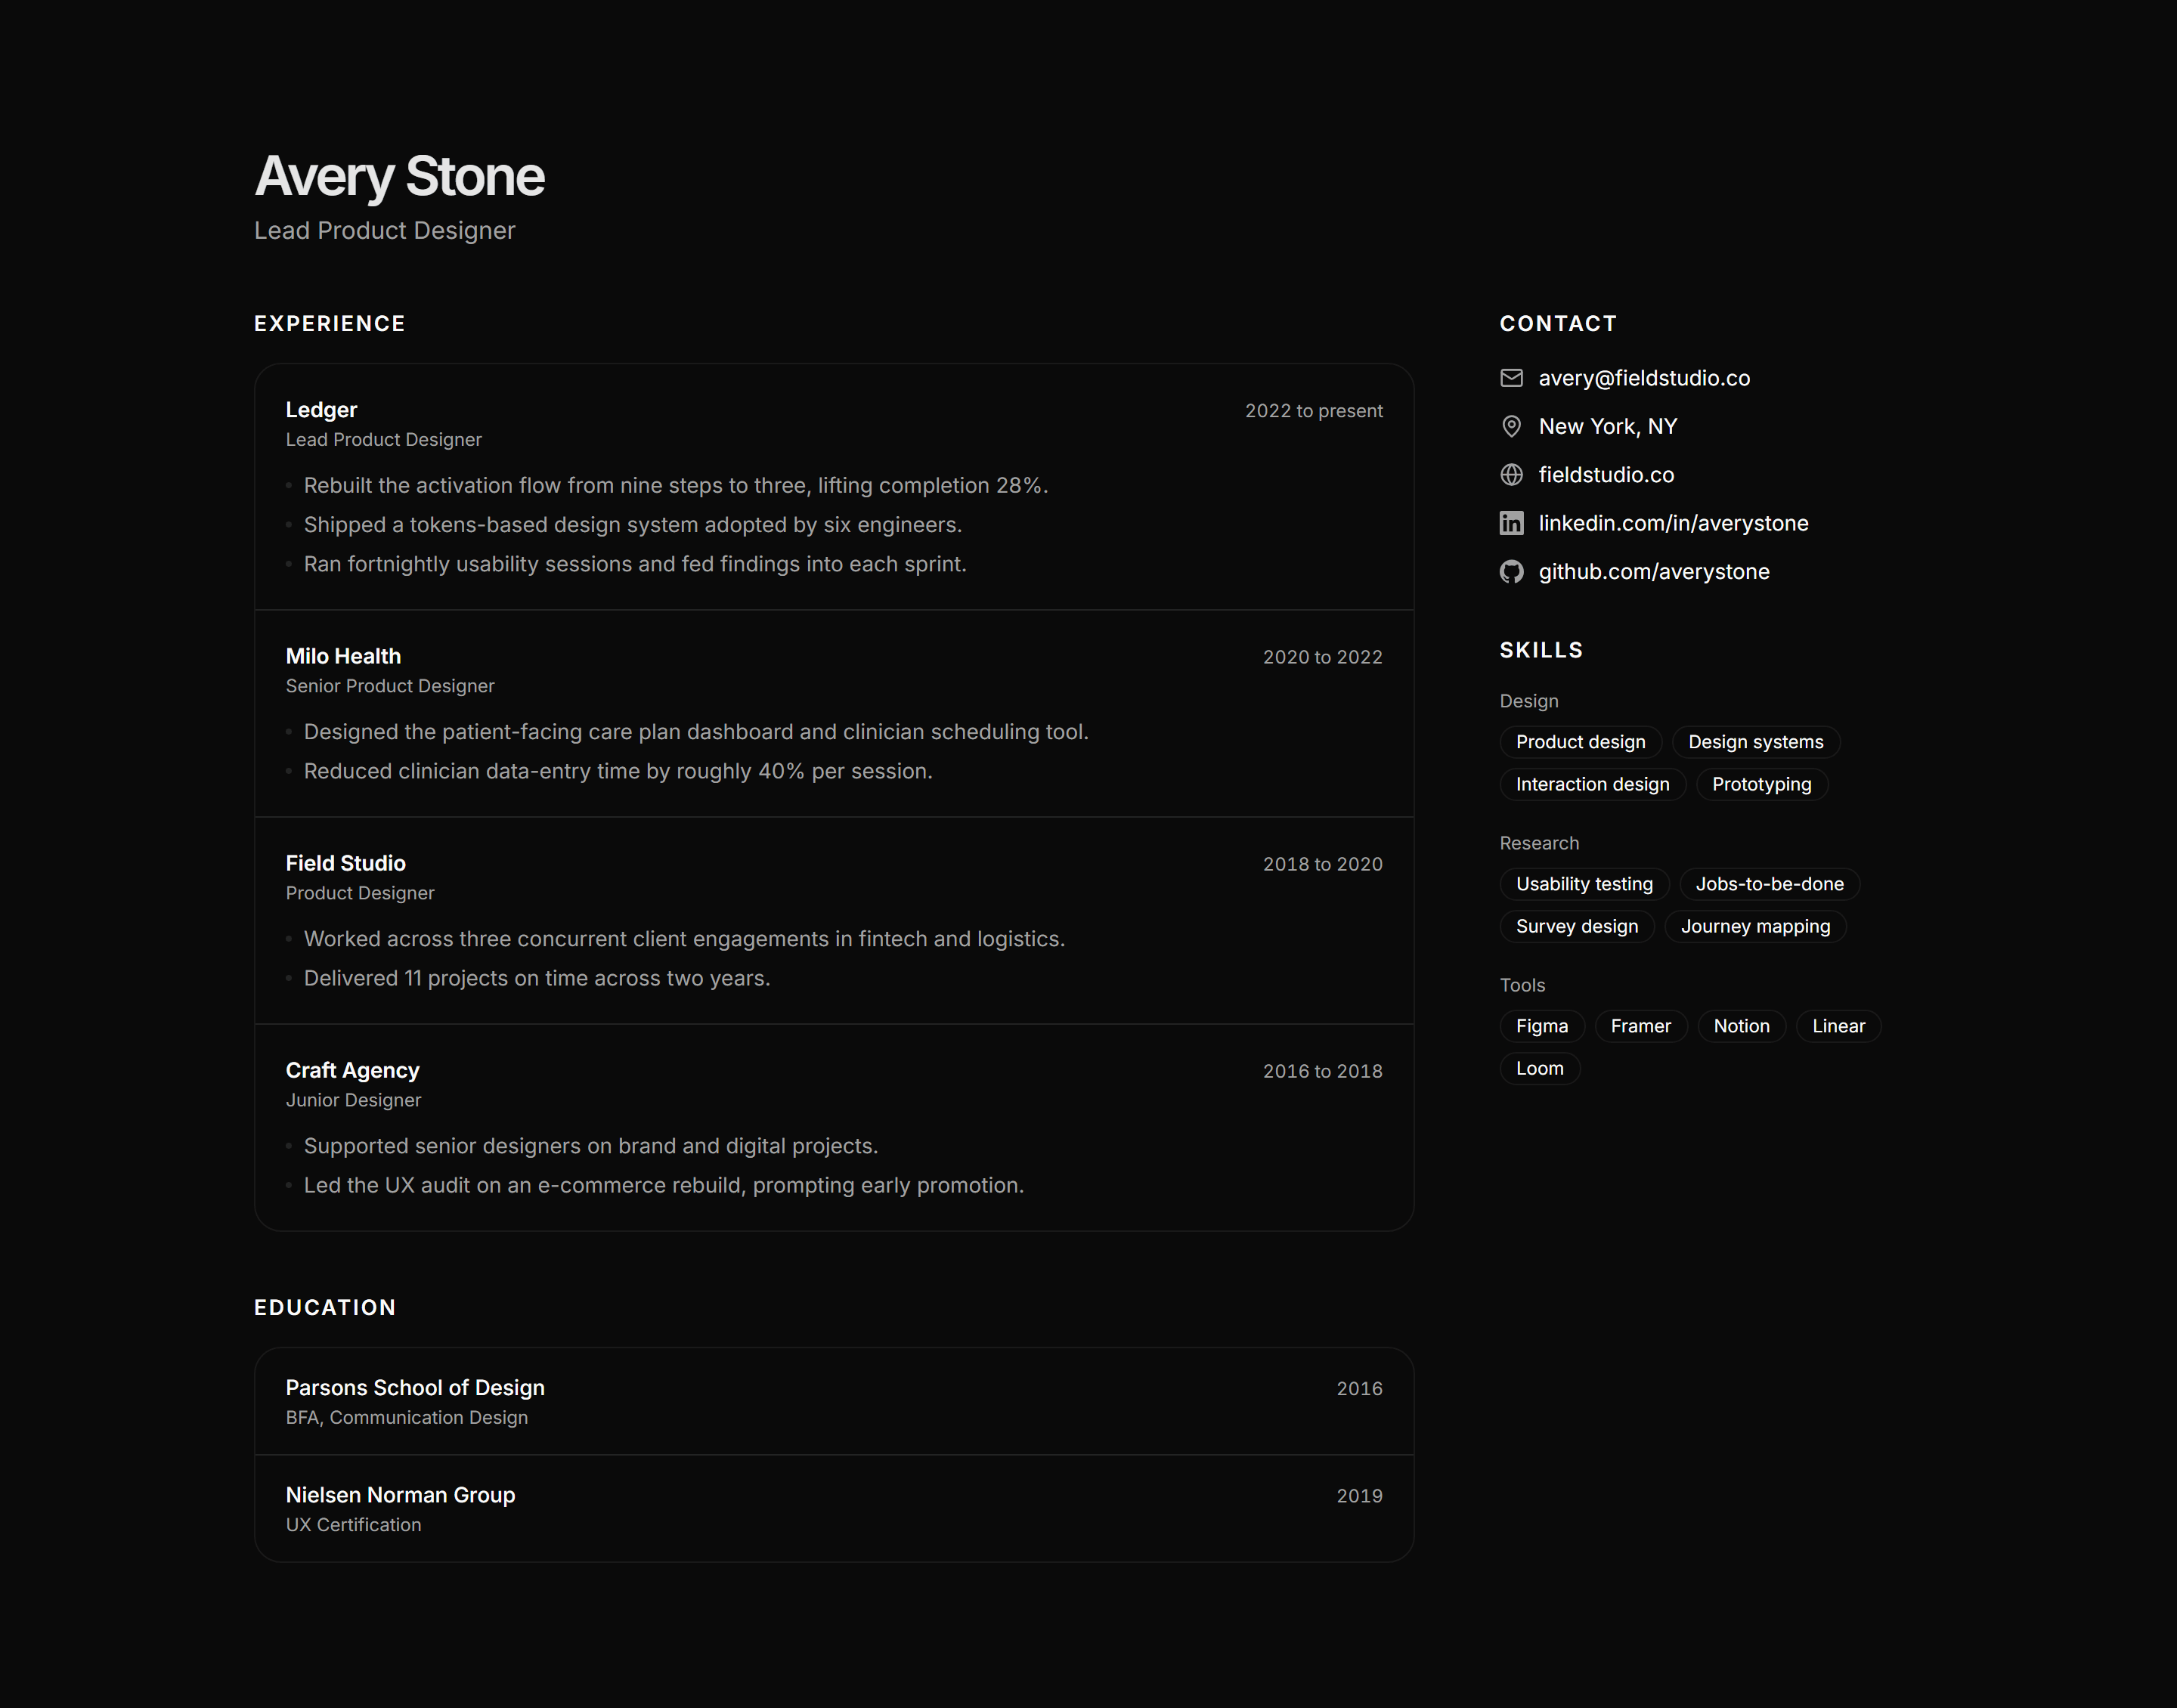Click the patient-facing care plan dashboard bullet
Viewport: 2177px width, 1708px height.
point(696,732)
